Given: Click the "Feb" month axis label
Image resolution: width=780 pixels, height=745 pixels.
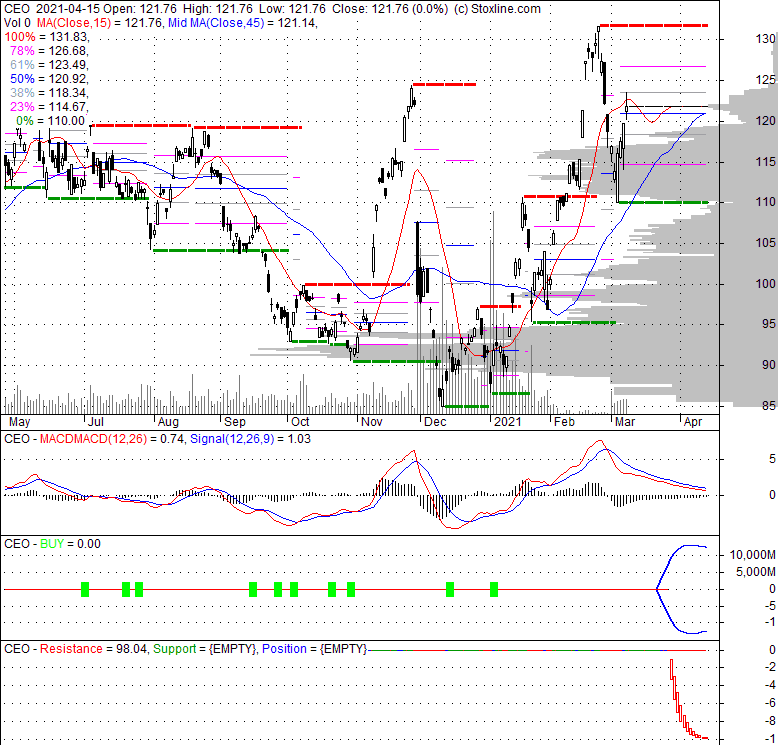Looking at the screenshot, I should tap(564, 422).
